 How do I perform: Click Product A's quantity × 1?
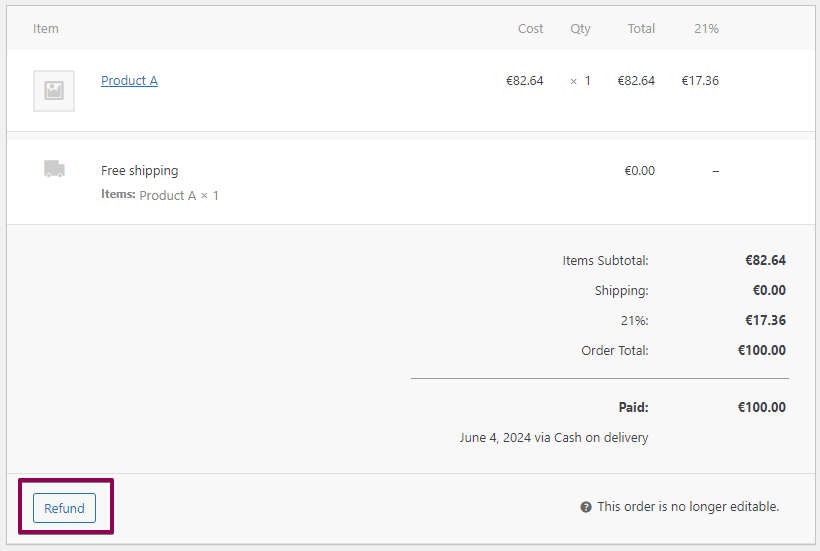tap(581, 81)
